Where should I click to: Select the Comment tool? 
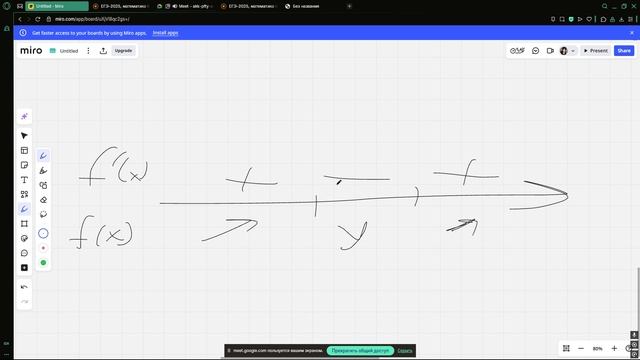[24, 253]
